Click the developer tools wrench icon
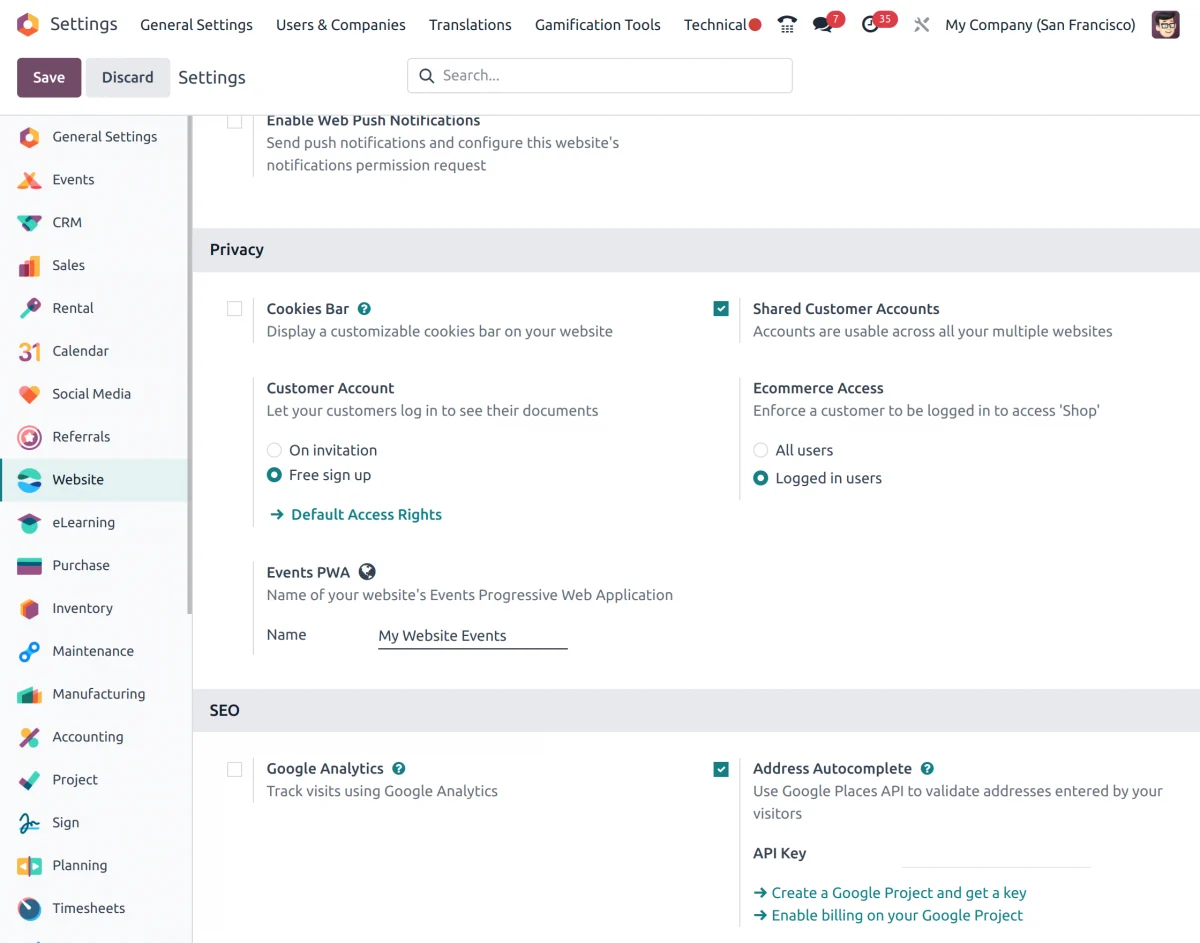Viewport: 1200px width, 943px height. [921, 24]
